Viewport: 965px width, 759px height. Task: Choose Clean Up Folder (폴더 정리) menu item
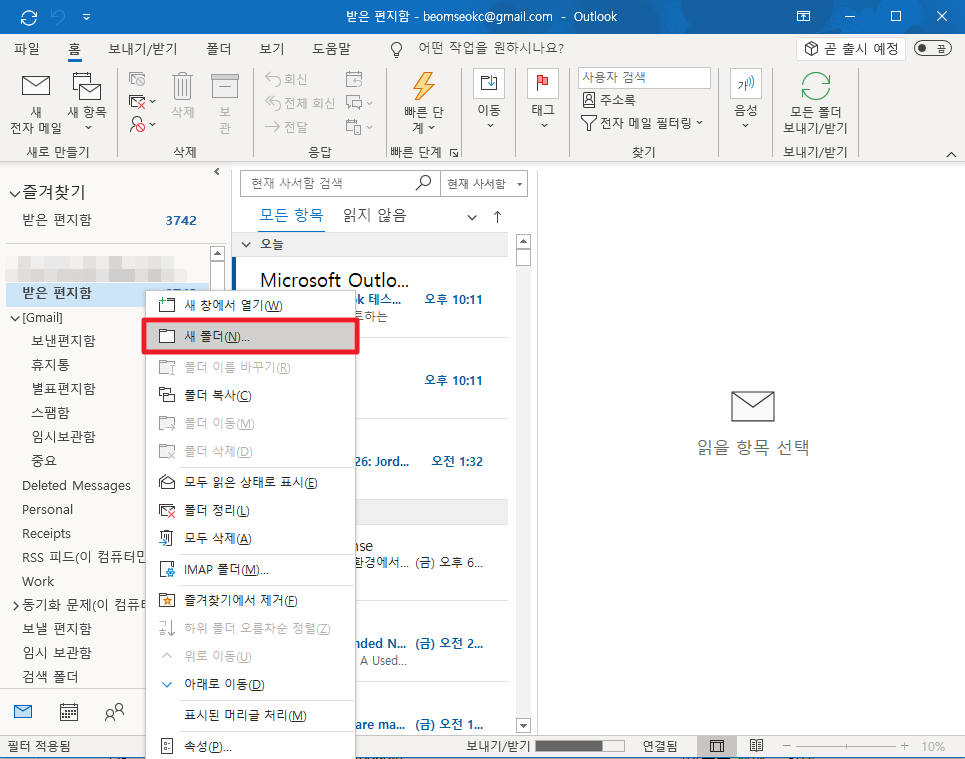(250, 510)
